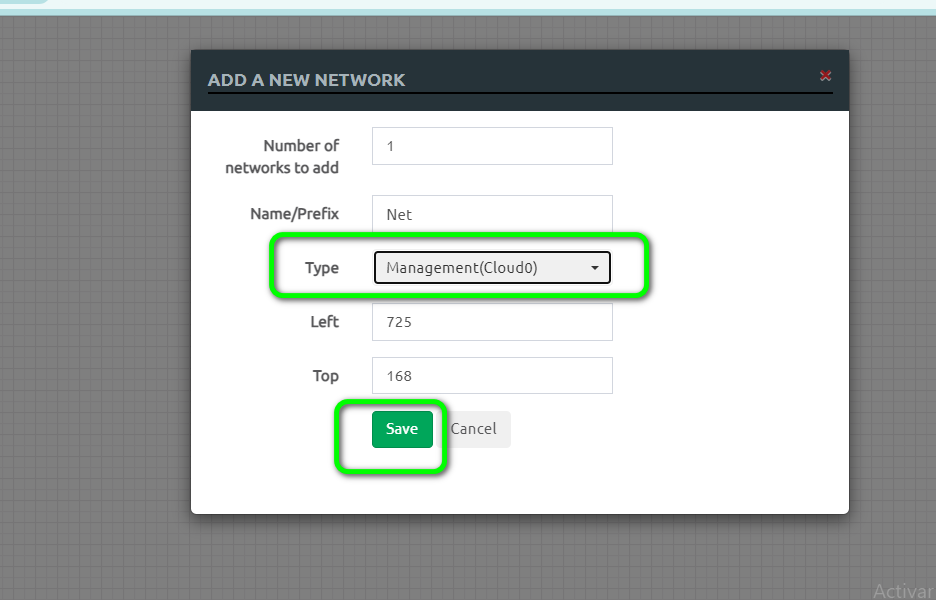Open the Type dropdown showing Management(Cloud0)

tap(480, 268)
